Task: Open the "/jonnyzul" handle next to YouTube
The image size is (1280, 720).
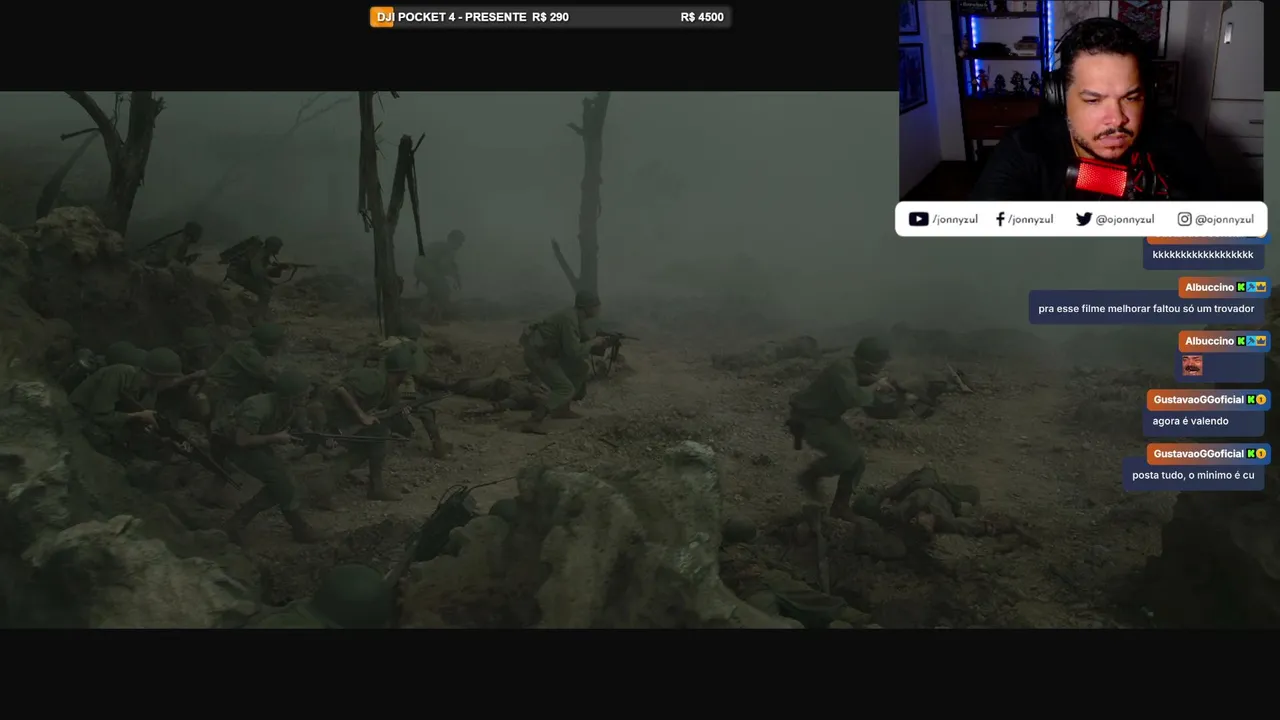Action: (x=954, y=219)
